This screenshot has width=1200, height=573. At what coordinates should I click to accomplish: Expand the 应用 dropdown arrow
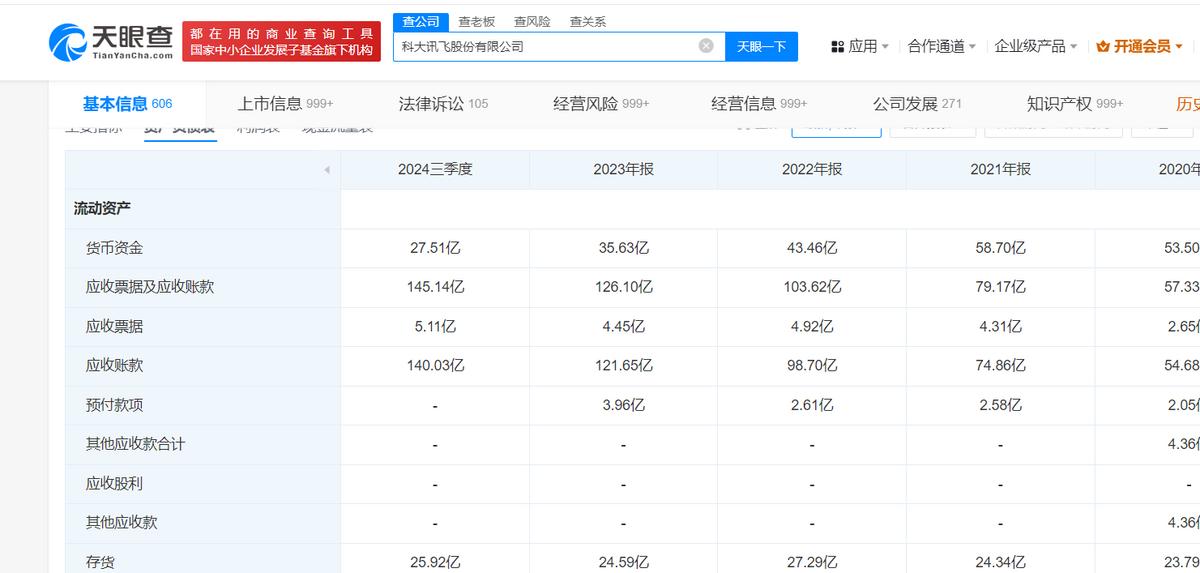click(886, 47)
